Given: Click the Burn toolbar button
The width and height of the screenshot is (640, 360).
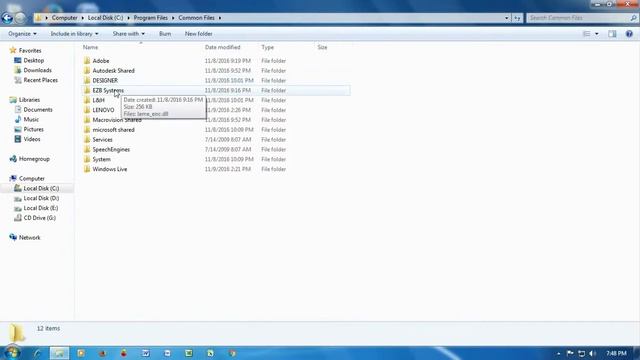Looking at the screenshot, I should pyautogui.click(x=165, y=34).
